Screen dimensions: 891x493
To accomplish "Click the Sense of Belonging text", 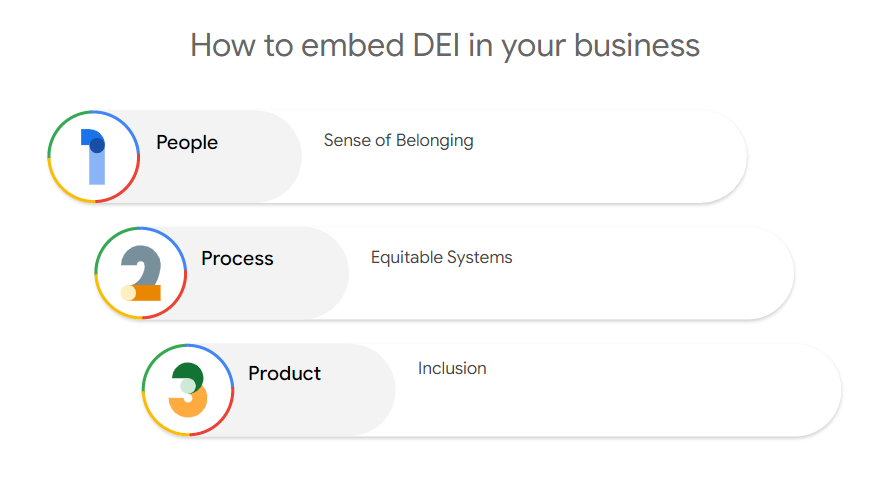I will [398, 141].
